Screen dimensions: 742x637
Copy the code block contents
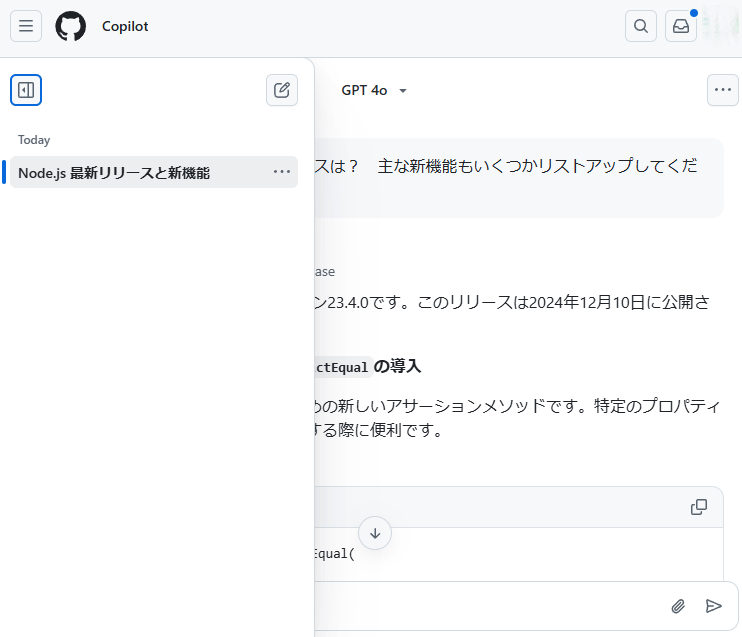tap(699, 507)
